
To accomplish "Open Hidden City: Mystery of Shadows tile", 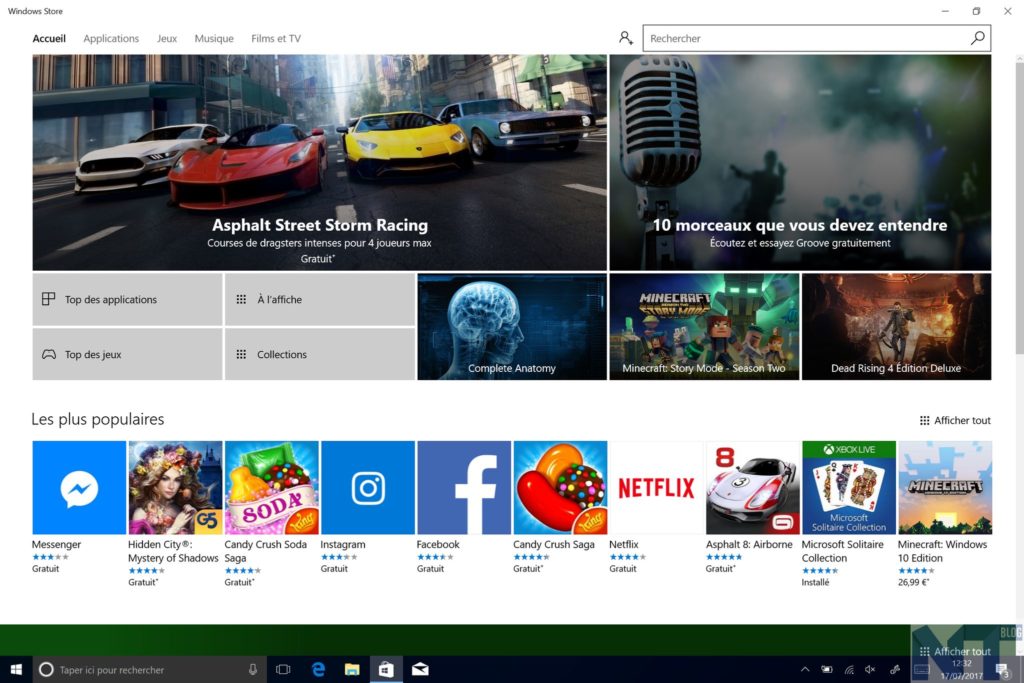I will click(175, 488).
